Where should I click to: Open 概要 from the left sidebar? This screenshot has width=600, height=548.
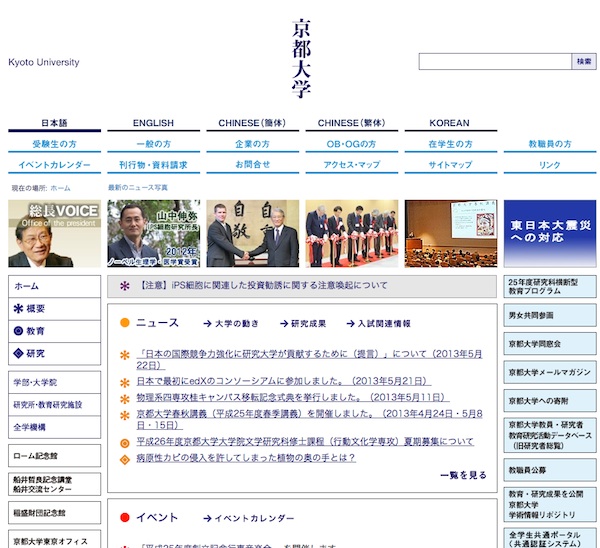click(35, 308)
